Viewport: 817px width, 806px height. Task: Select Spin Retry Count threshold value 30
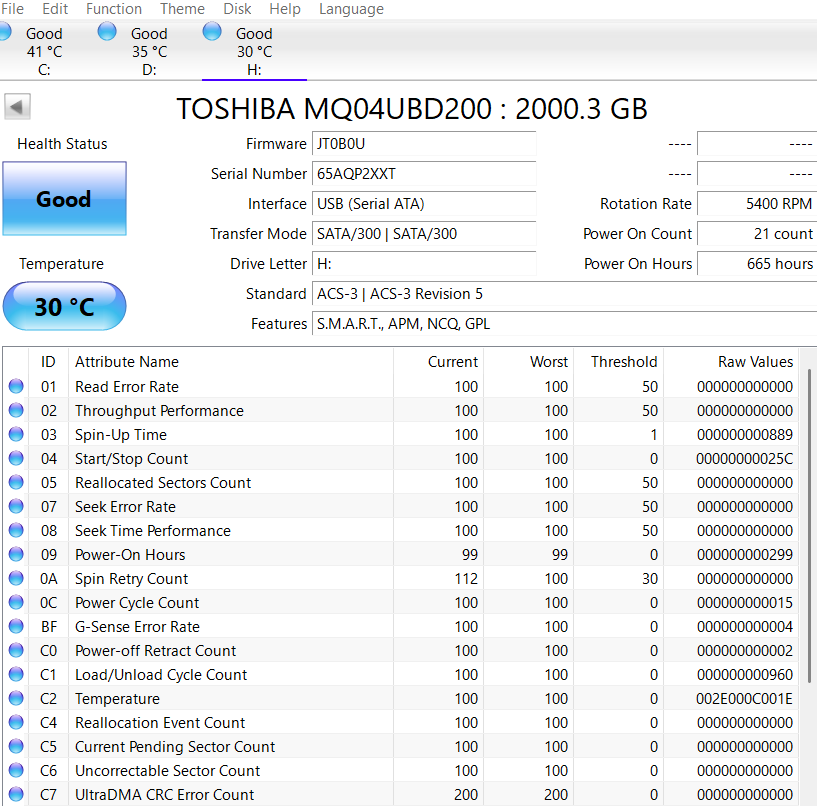(x=650, y=578)
